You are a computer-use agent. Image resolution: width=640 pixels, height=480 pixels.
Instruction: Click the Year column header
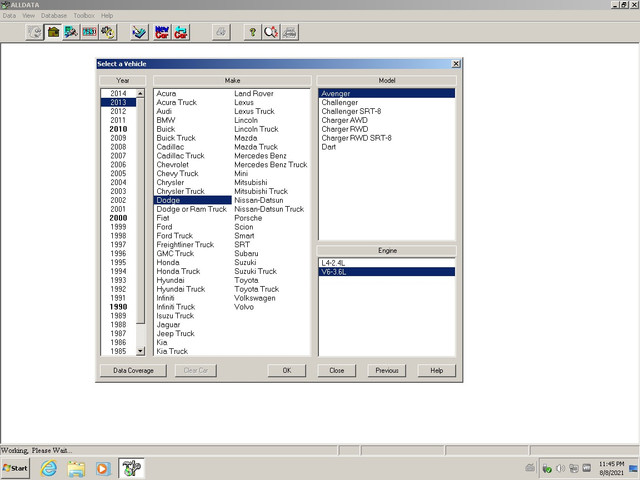122,80
